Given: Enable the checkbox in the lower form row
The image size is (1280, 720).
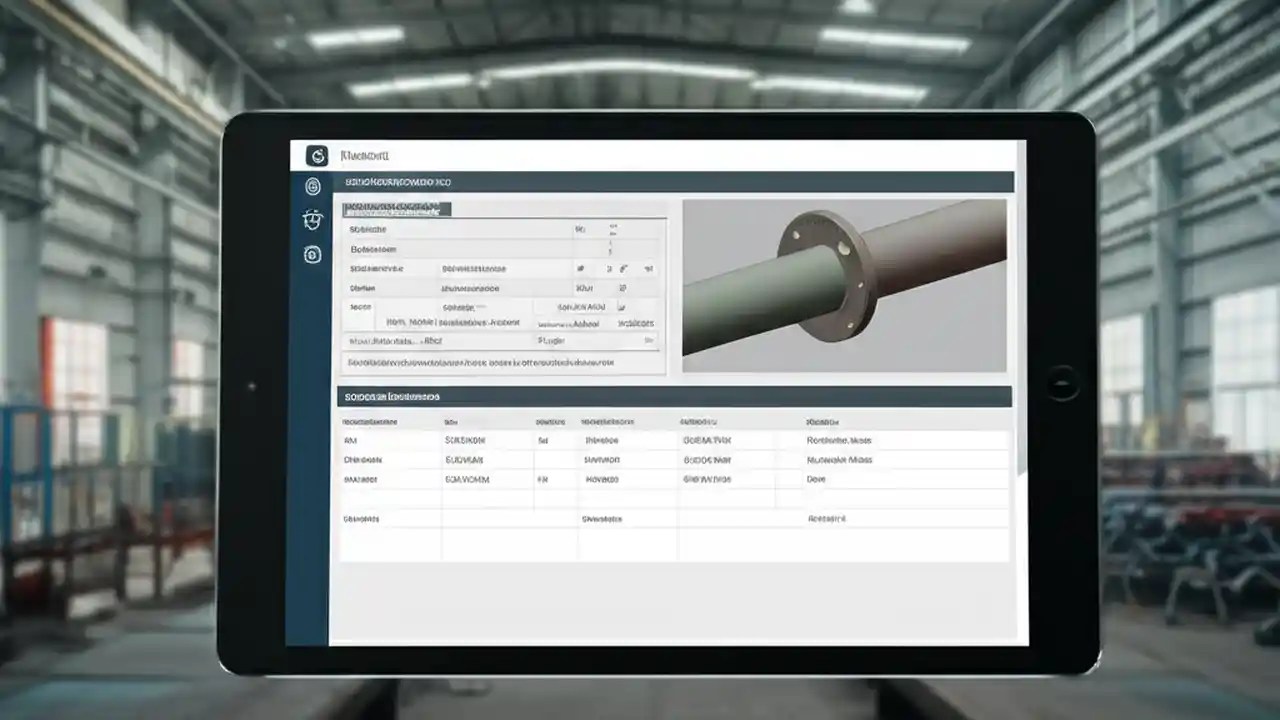Looking at the screenshot, I should click(x=622, y=307).
